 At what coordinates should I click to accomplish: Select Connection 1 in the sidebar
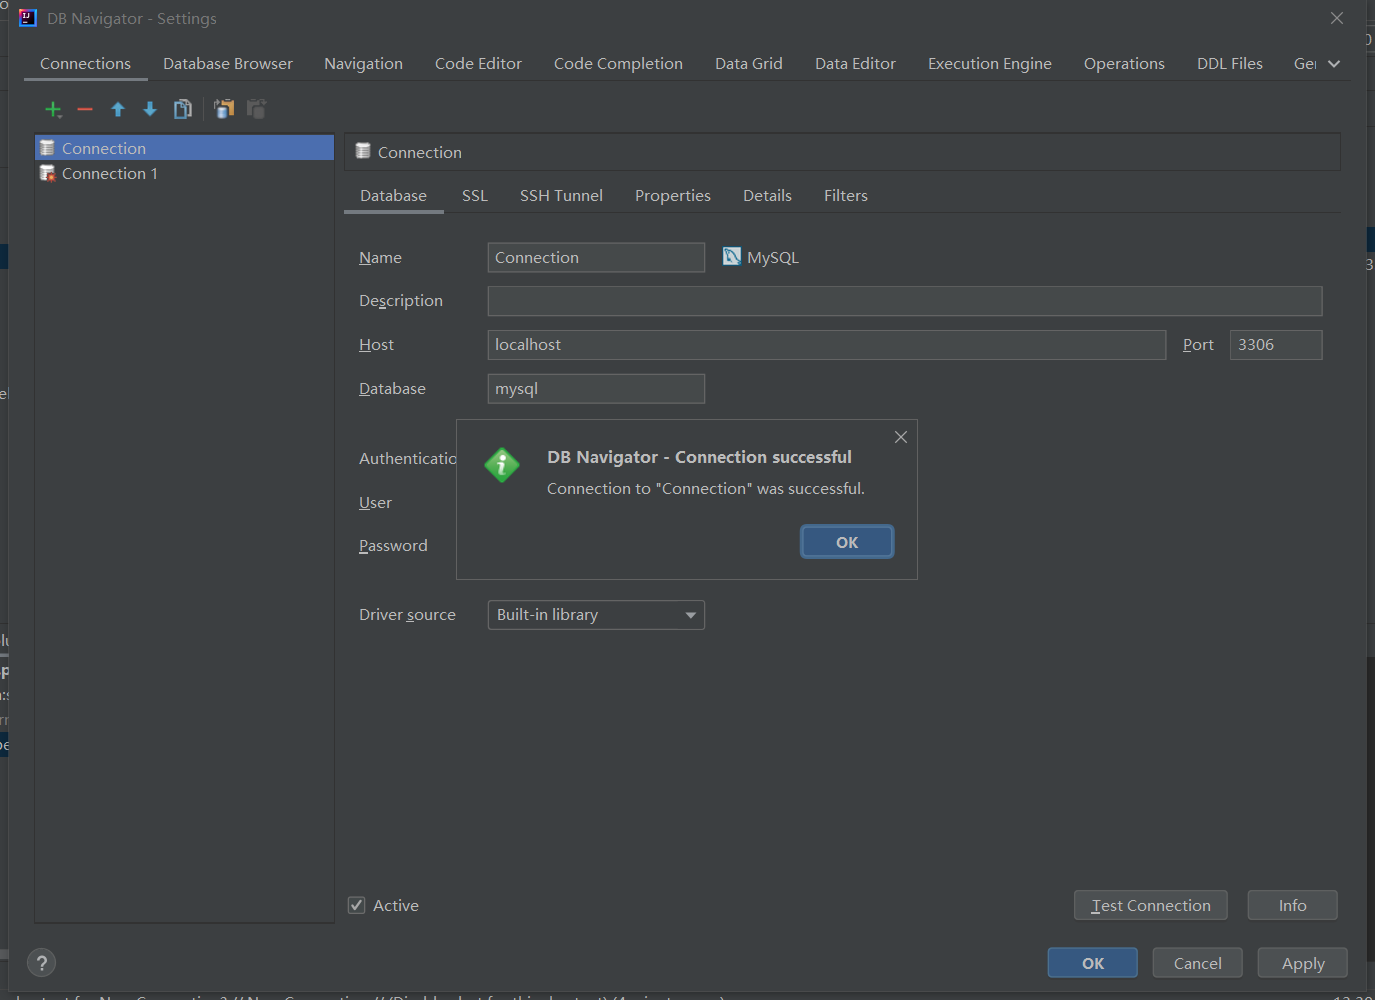110,173
